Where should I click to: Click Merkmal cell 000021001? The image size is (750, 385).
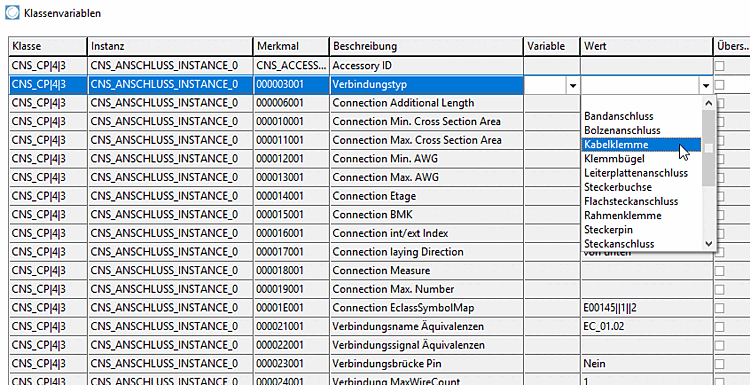(292, 327)
